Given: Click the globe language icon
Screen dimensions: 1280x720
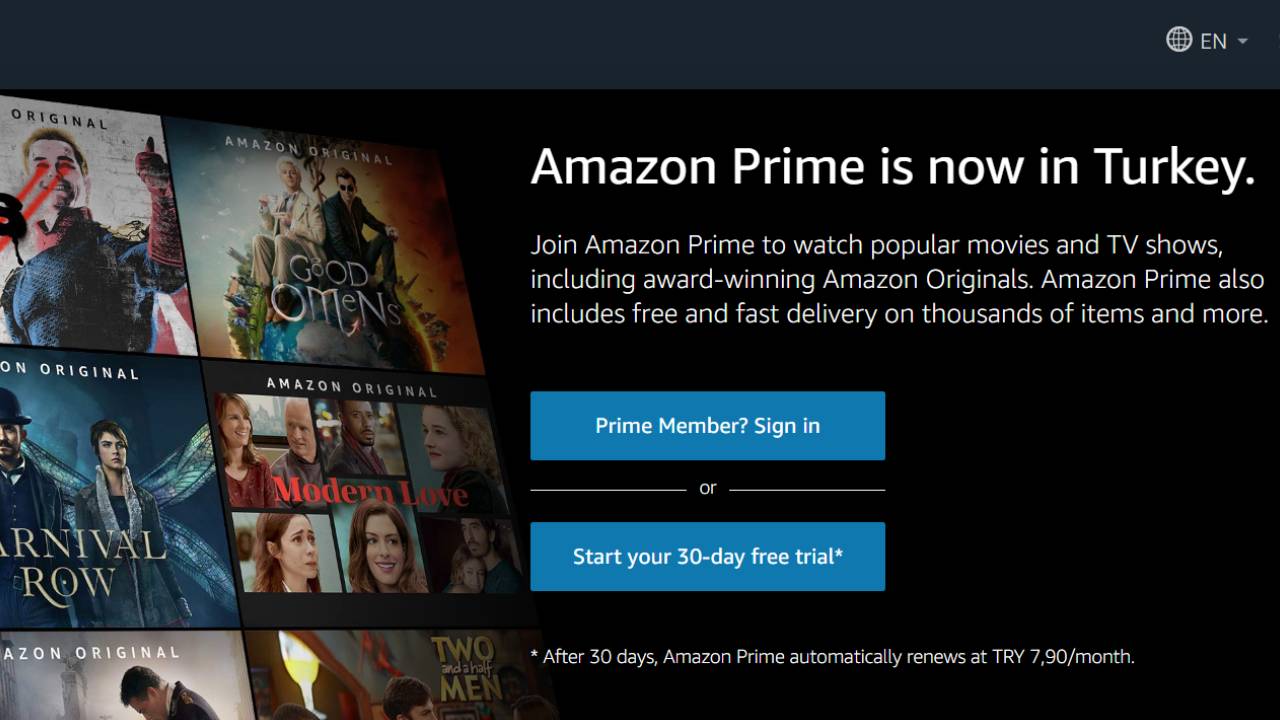Looking at the screenshot, I should click(x=1179, y=40).
